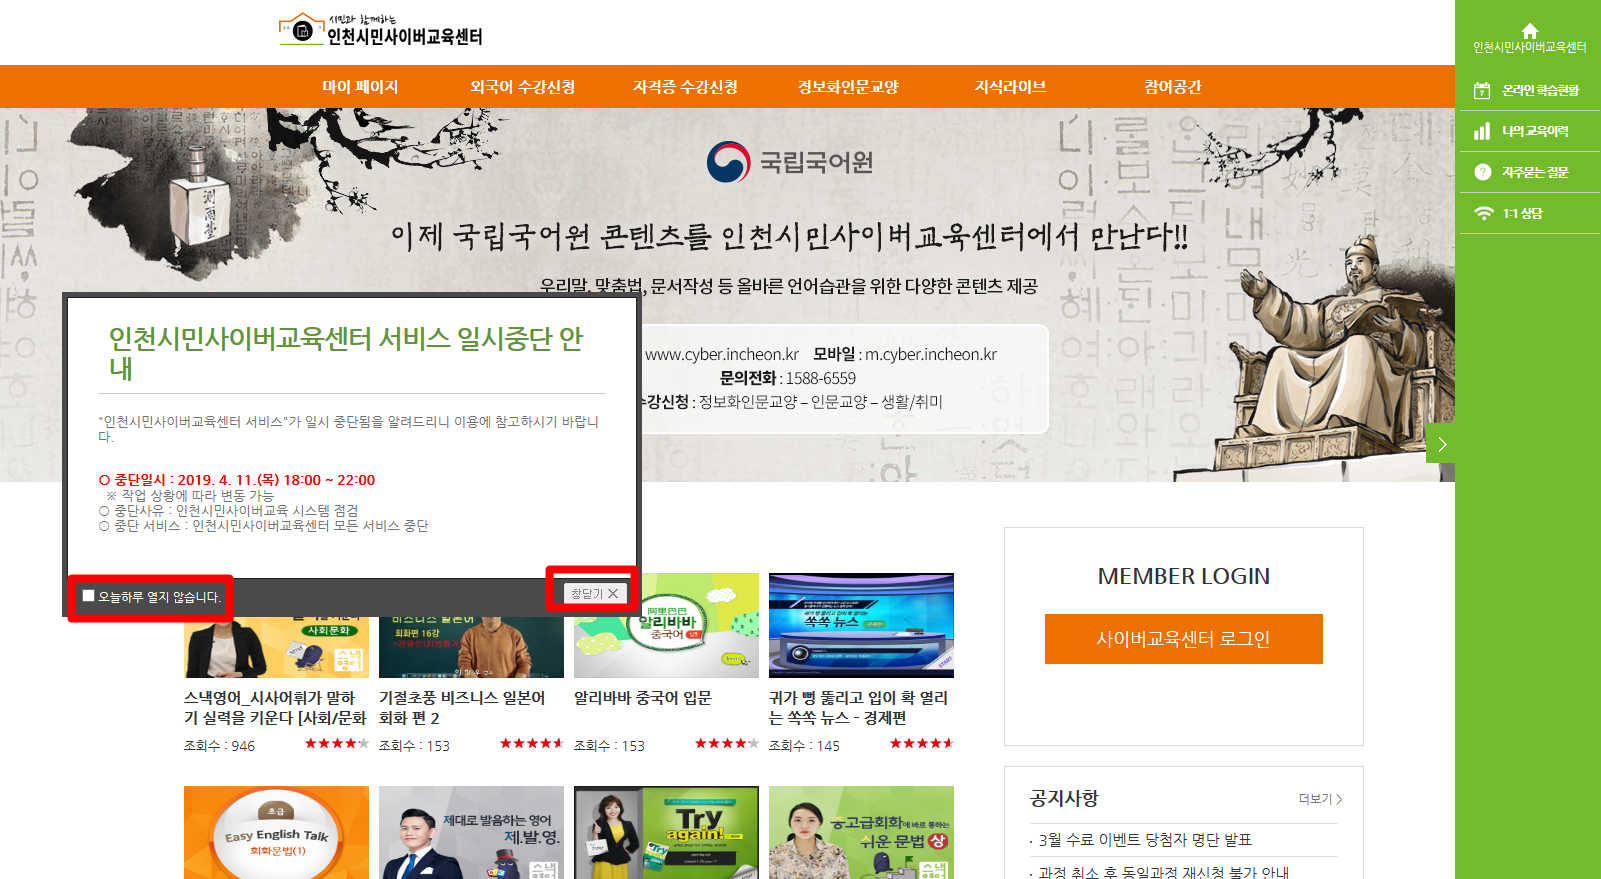Image resolution: width=1601 pixels, height=879 pixels.
Task: Open the 자격증 수강신청 menu
Action: [x=685, y=87]
